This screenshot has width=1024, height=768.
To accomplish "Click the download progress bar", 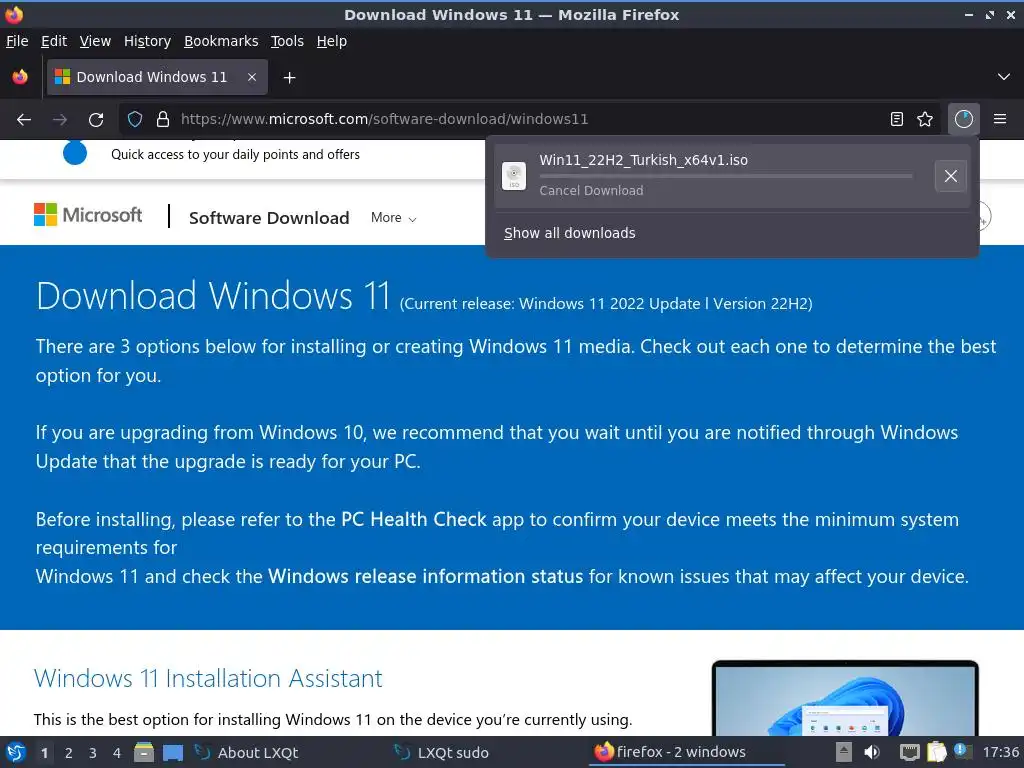I will (x=726, y=176).
